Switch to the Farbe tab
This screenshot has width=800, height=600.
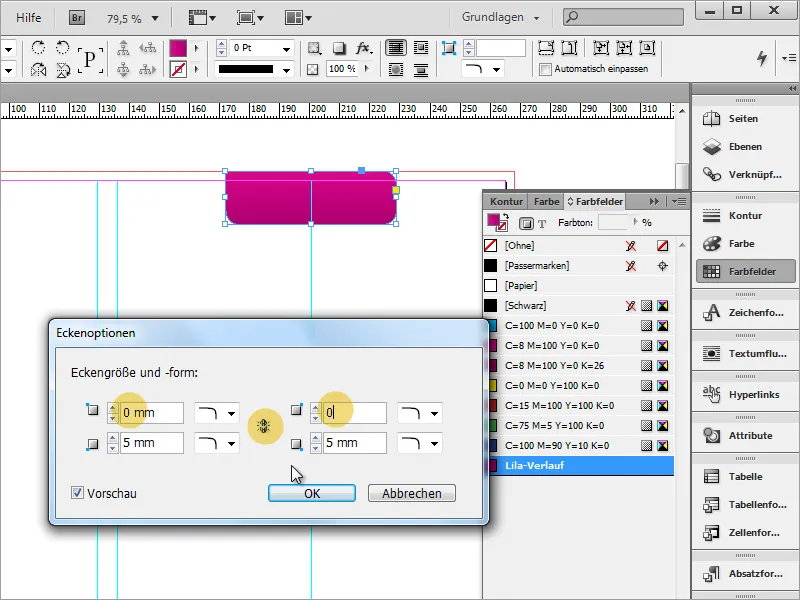pyautogui.click(x=546, y=202)
